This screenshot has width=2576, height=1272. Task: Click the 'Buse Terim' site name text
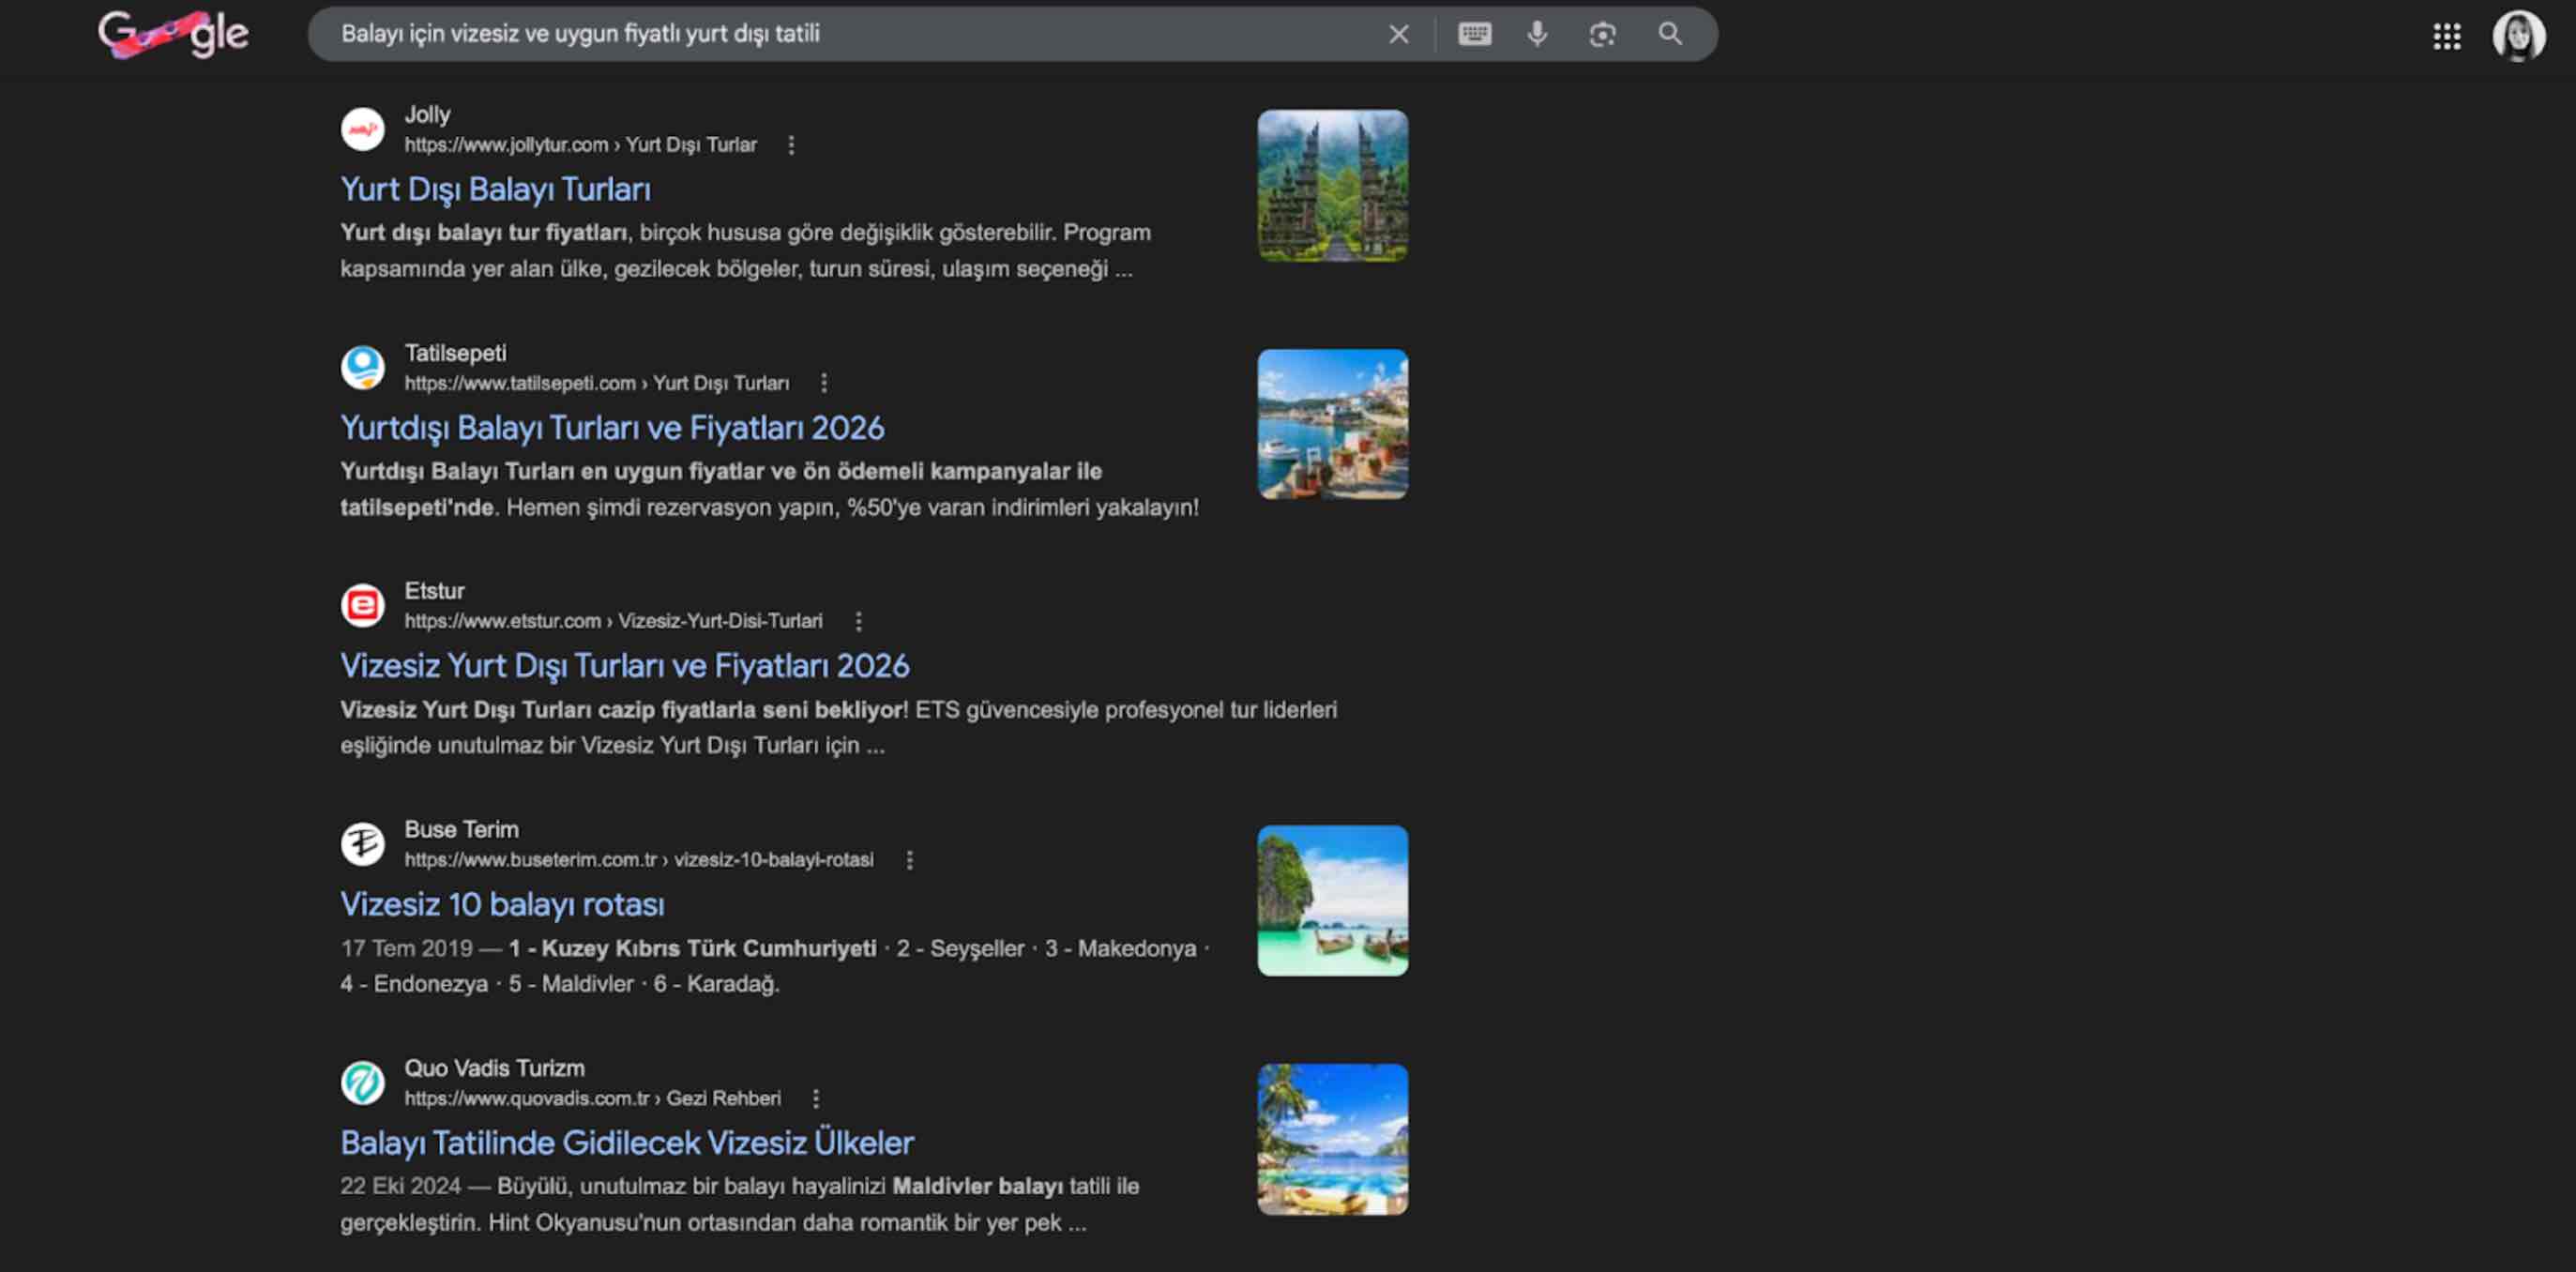click(461, 829)
